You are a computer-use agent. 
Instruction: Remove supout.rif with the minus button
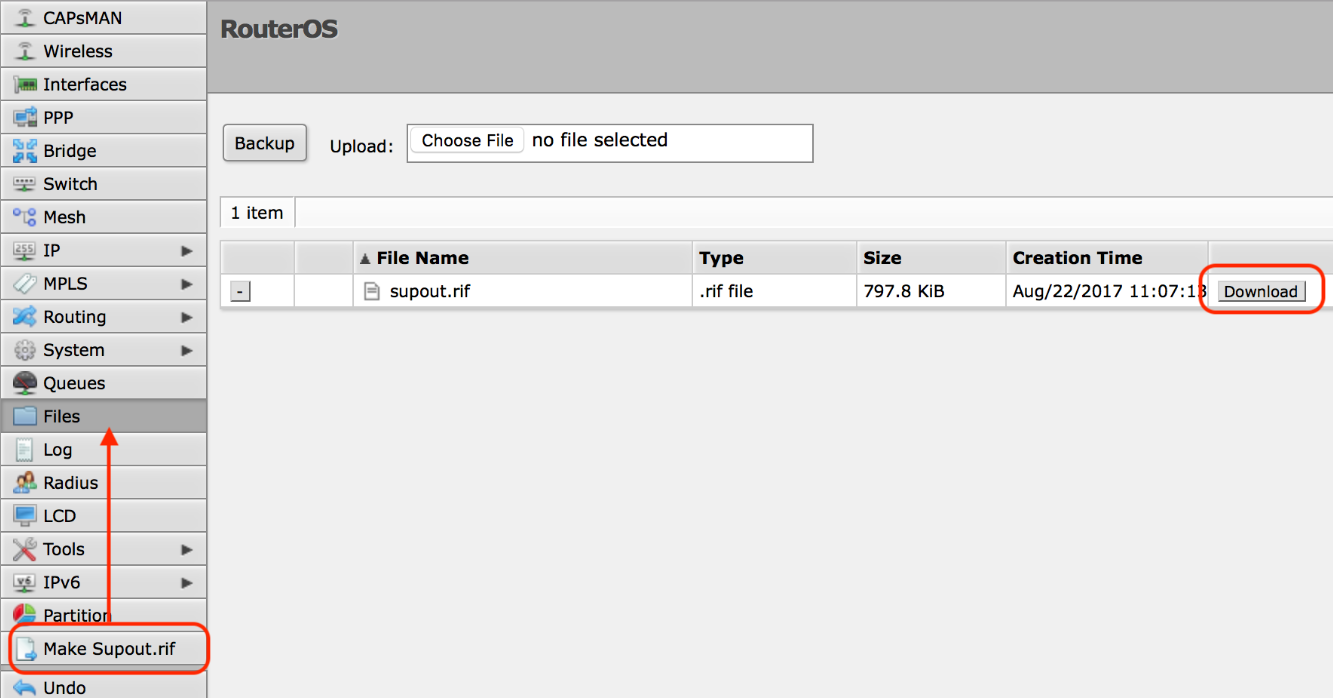(240, 292)
